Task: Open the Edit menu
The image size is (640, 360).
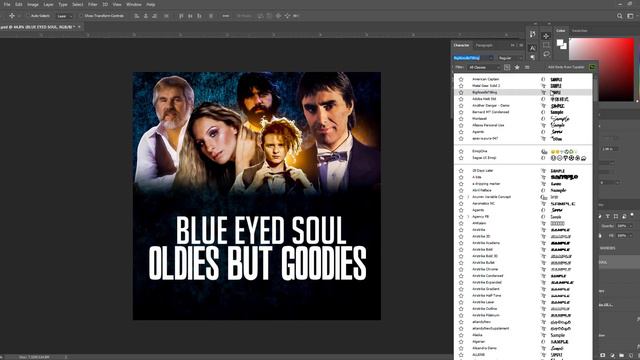Action: [x=19, y=4]
